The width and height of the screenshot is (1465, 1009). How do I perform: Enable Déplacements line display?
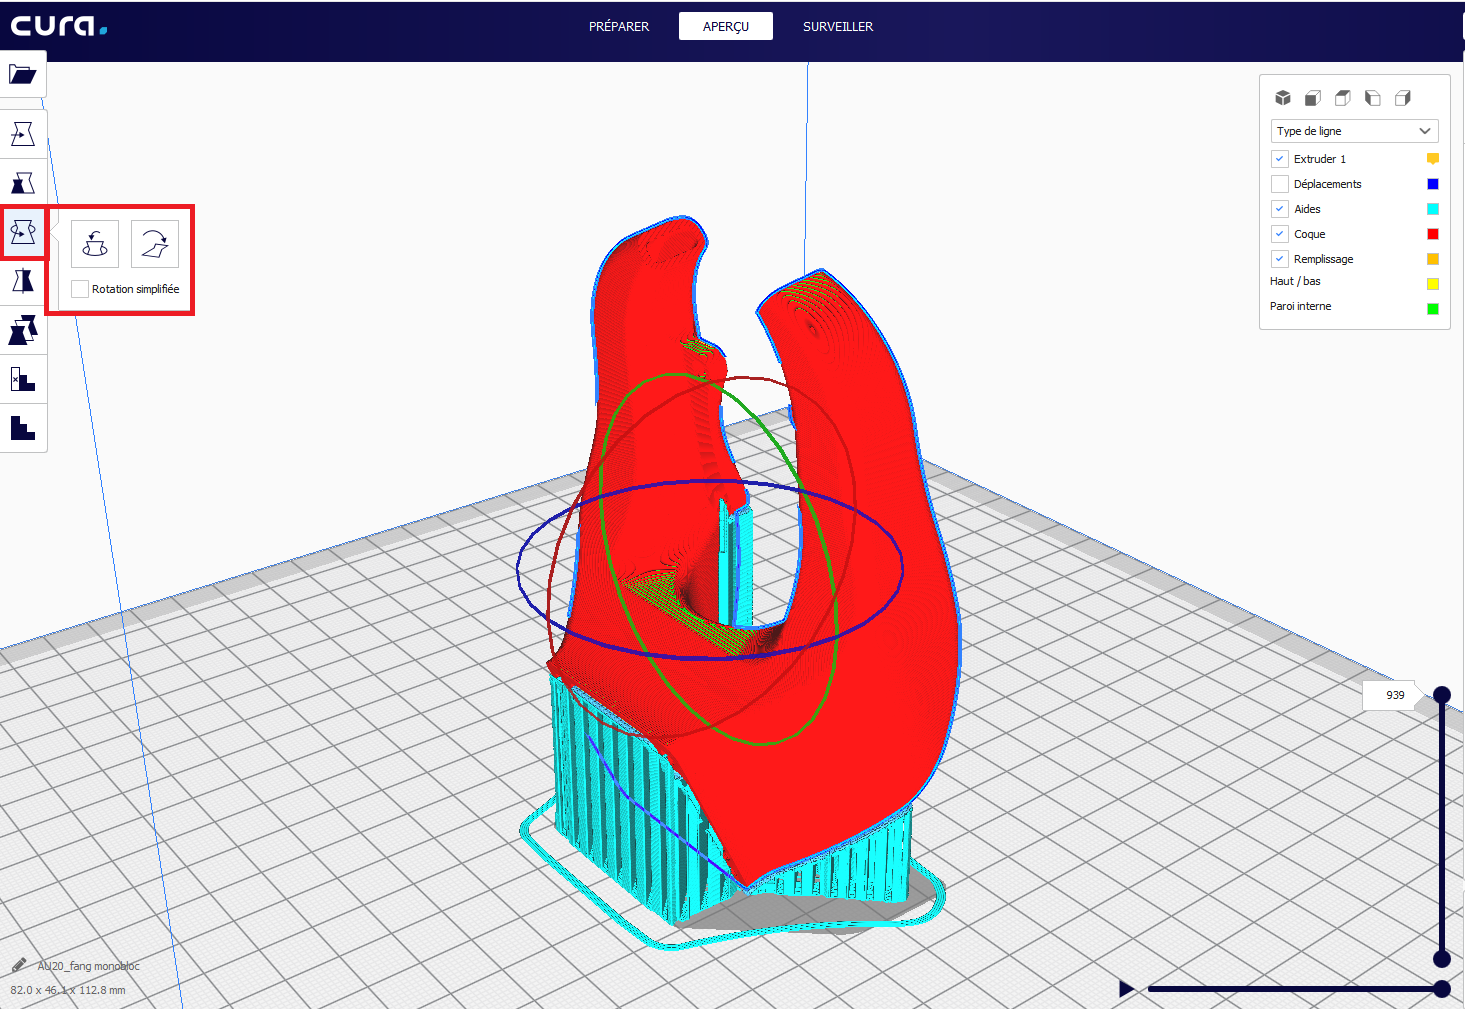[x=1280, y=184]
